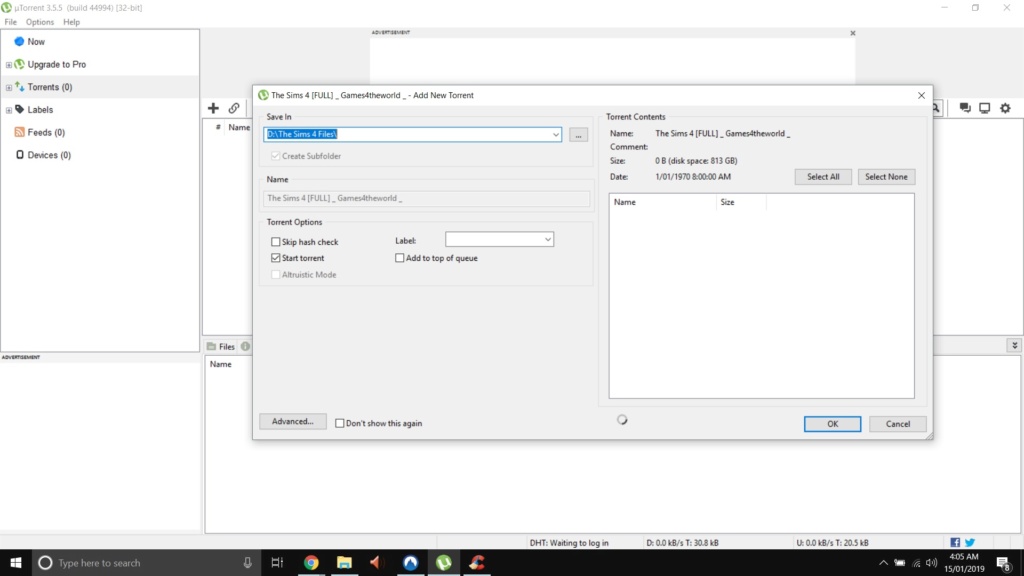Open Labels in the sidebar
1024x576 pixels.
click(x=40, y=110)
